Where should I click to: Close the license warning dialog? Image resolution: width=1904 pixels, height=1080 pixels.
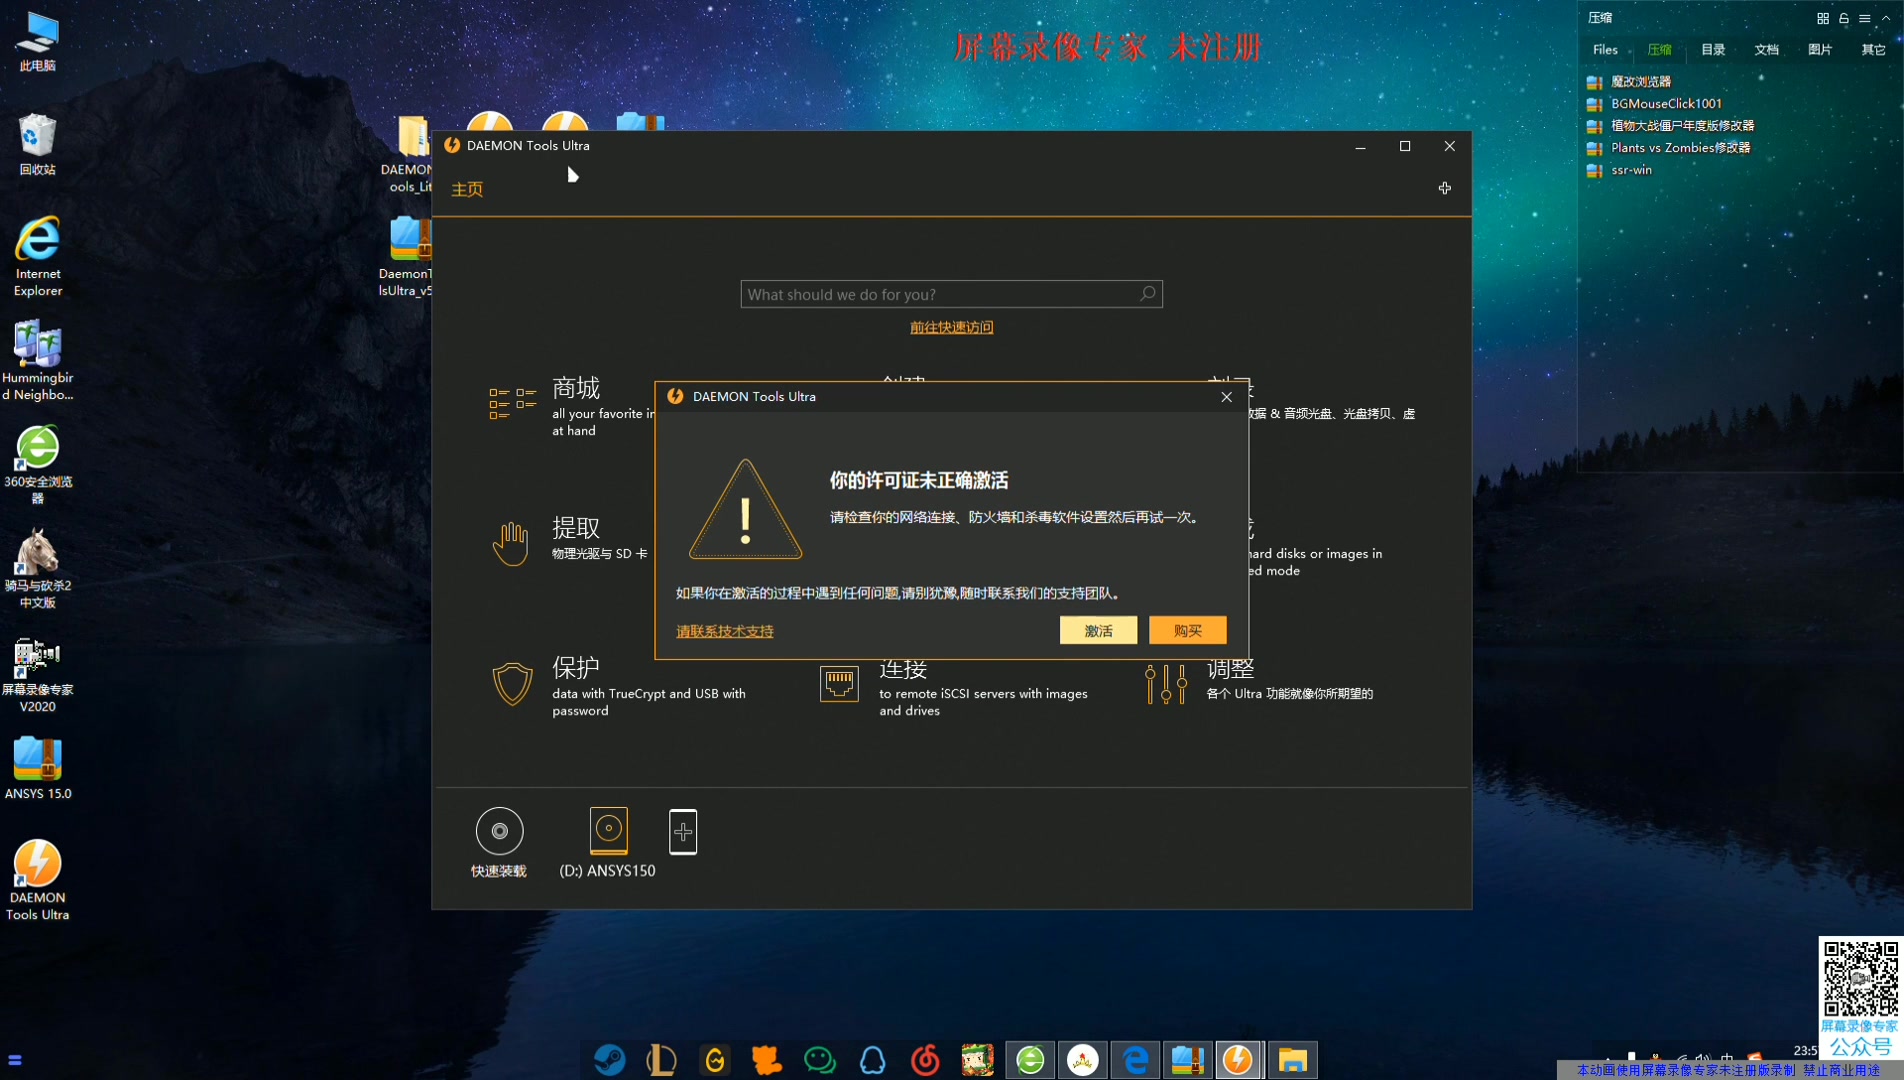pyautogui.click(x=1226, y=397)
